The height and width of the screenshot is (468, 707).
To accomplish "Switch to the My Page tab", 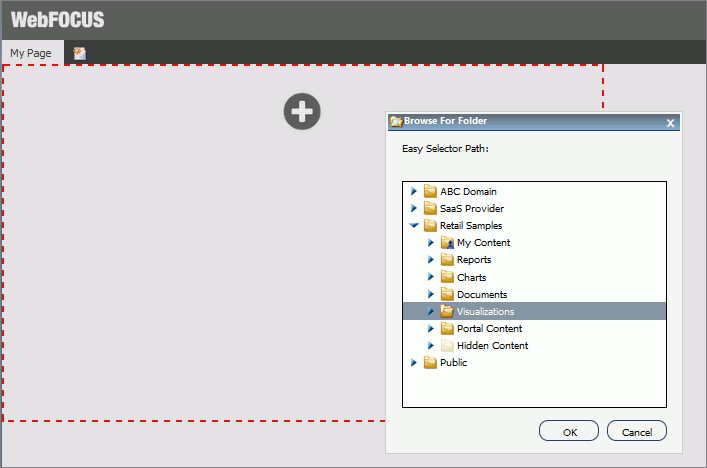I will (x=32, y=52).
